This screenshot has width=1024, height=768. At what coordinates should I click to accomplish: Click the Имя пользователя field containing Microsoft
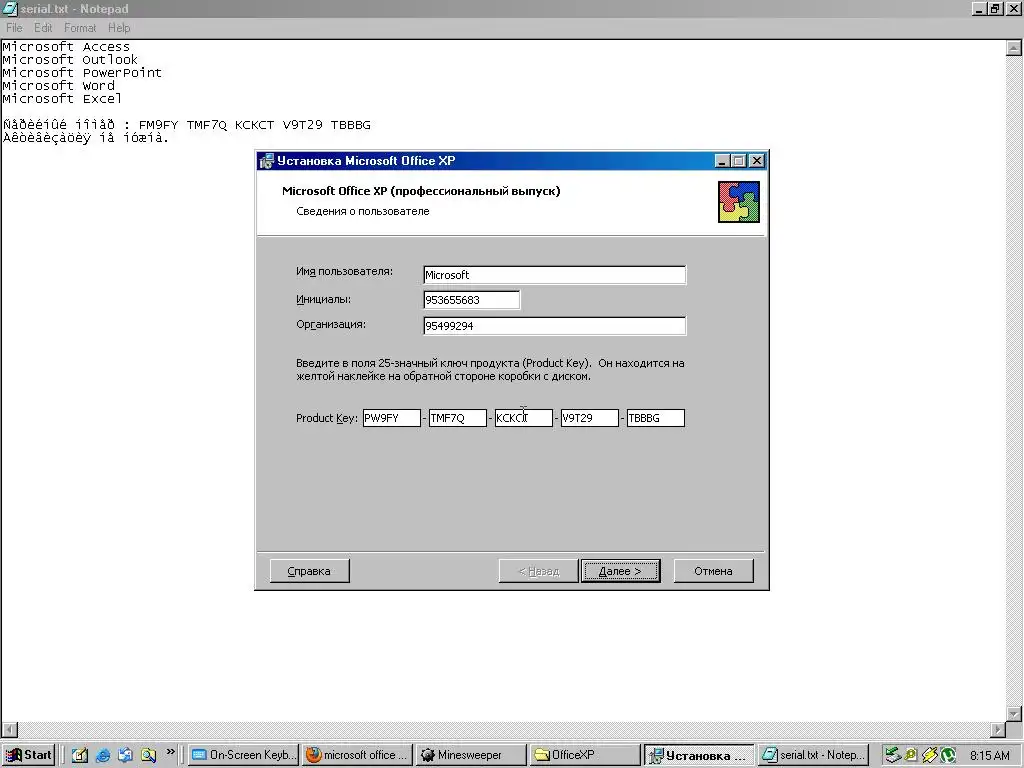554,275
